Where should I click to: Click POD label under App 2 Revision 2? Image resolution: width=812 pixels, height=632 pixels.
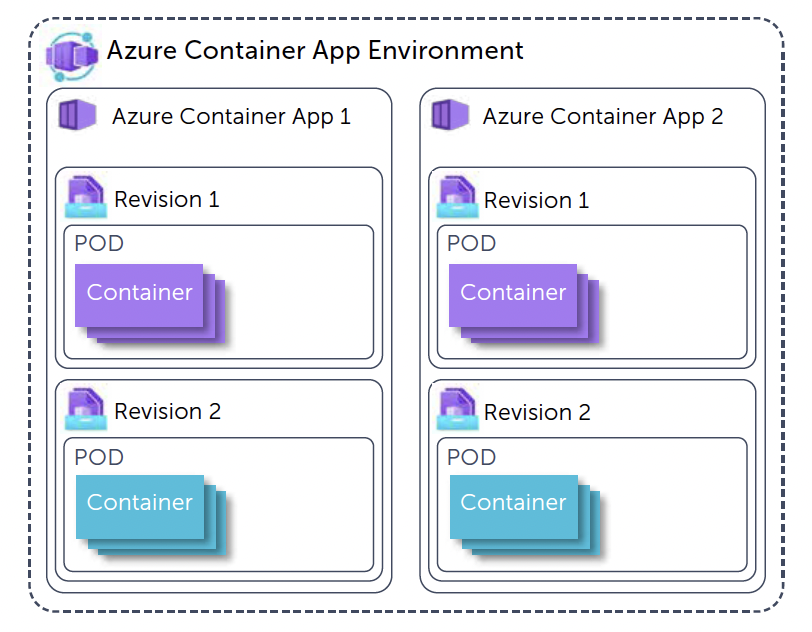click(471, 457)
